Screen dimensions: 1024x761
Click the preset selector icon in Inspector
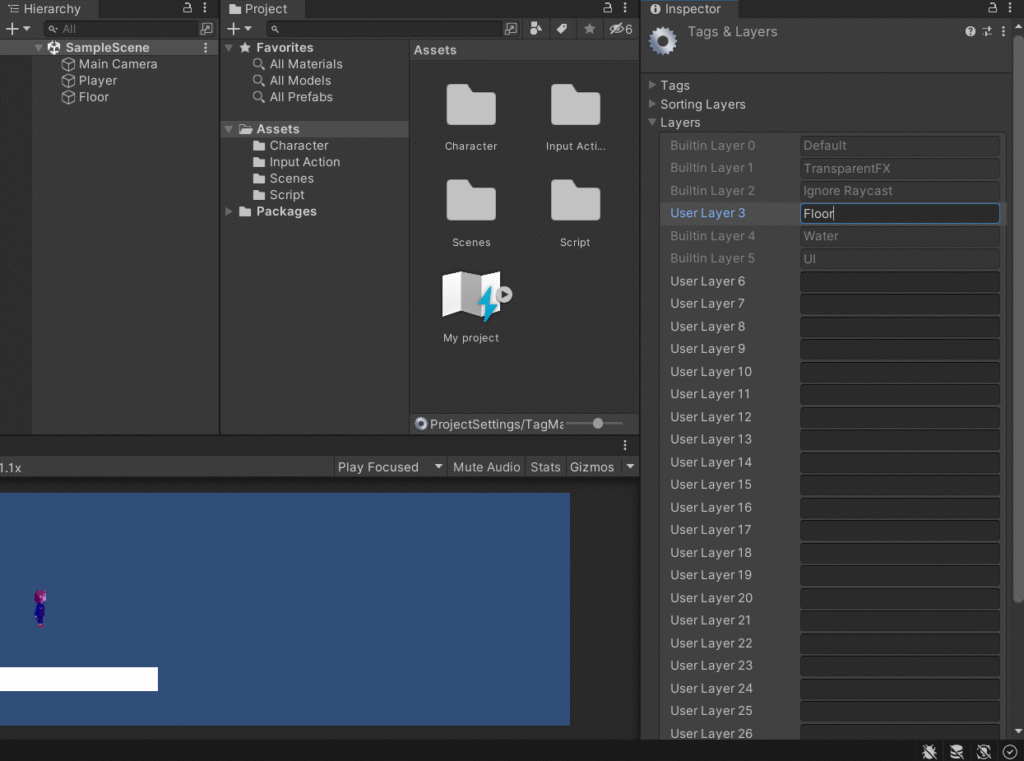(987, 32)
